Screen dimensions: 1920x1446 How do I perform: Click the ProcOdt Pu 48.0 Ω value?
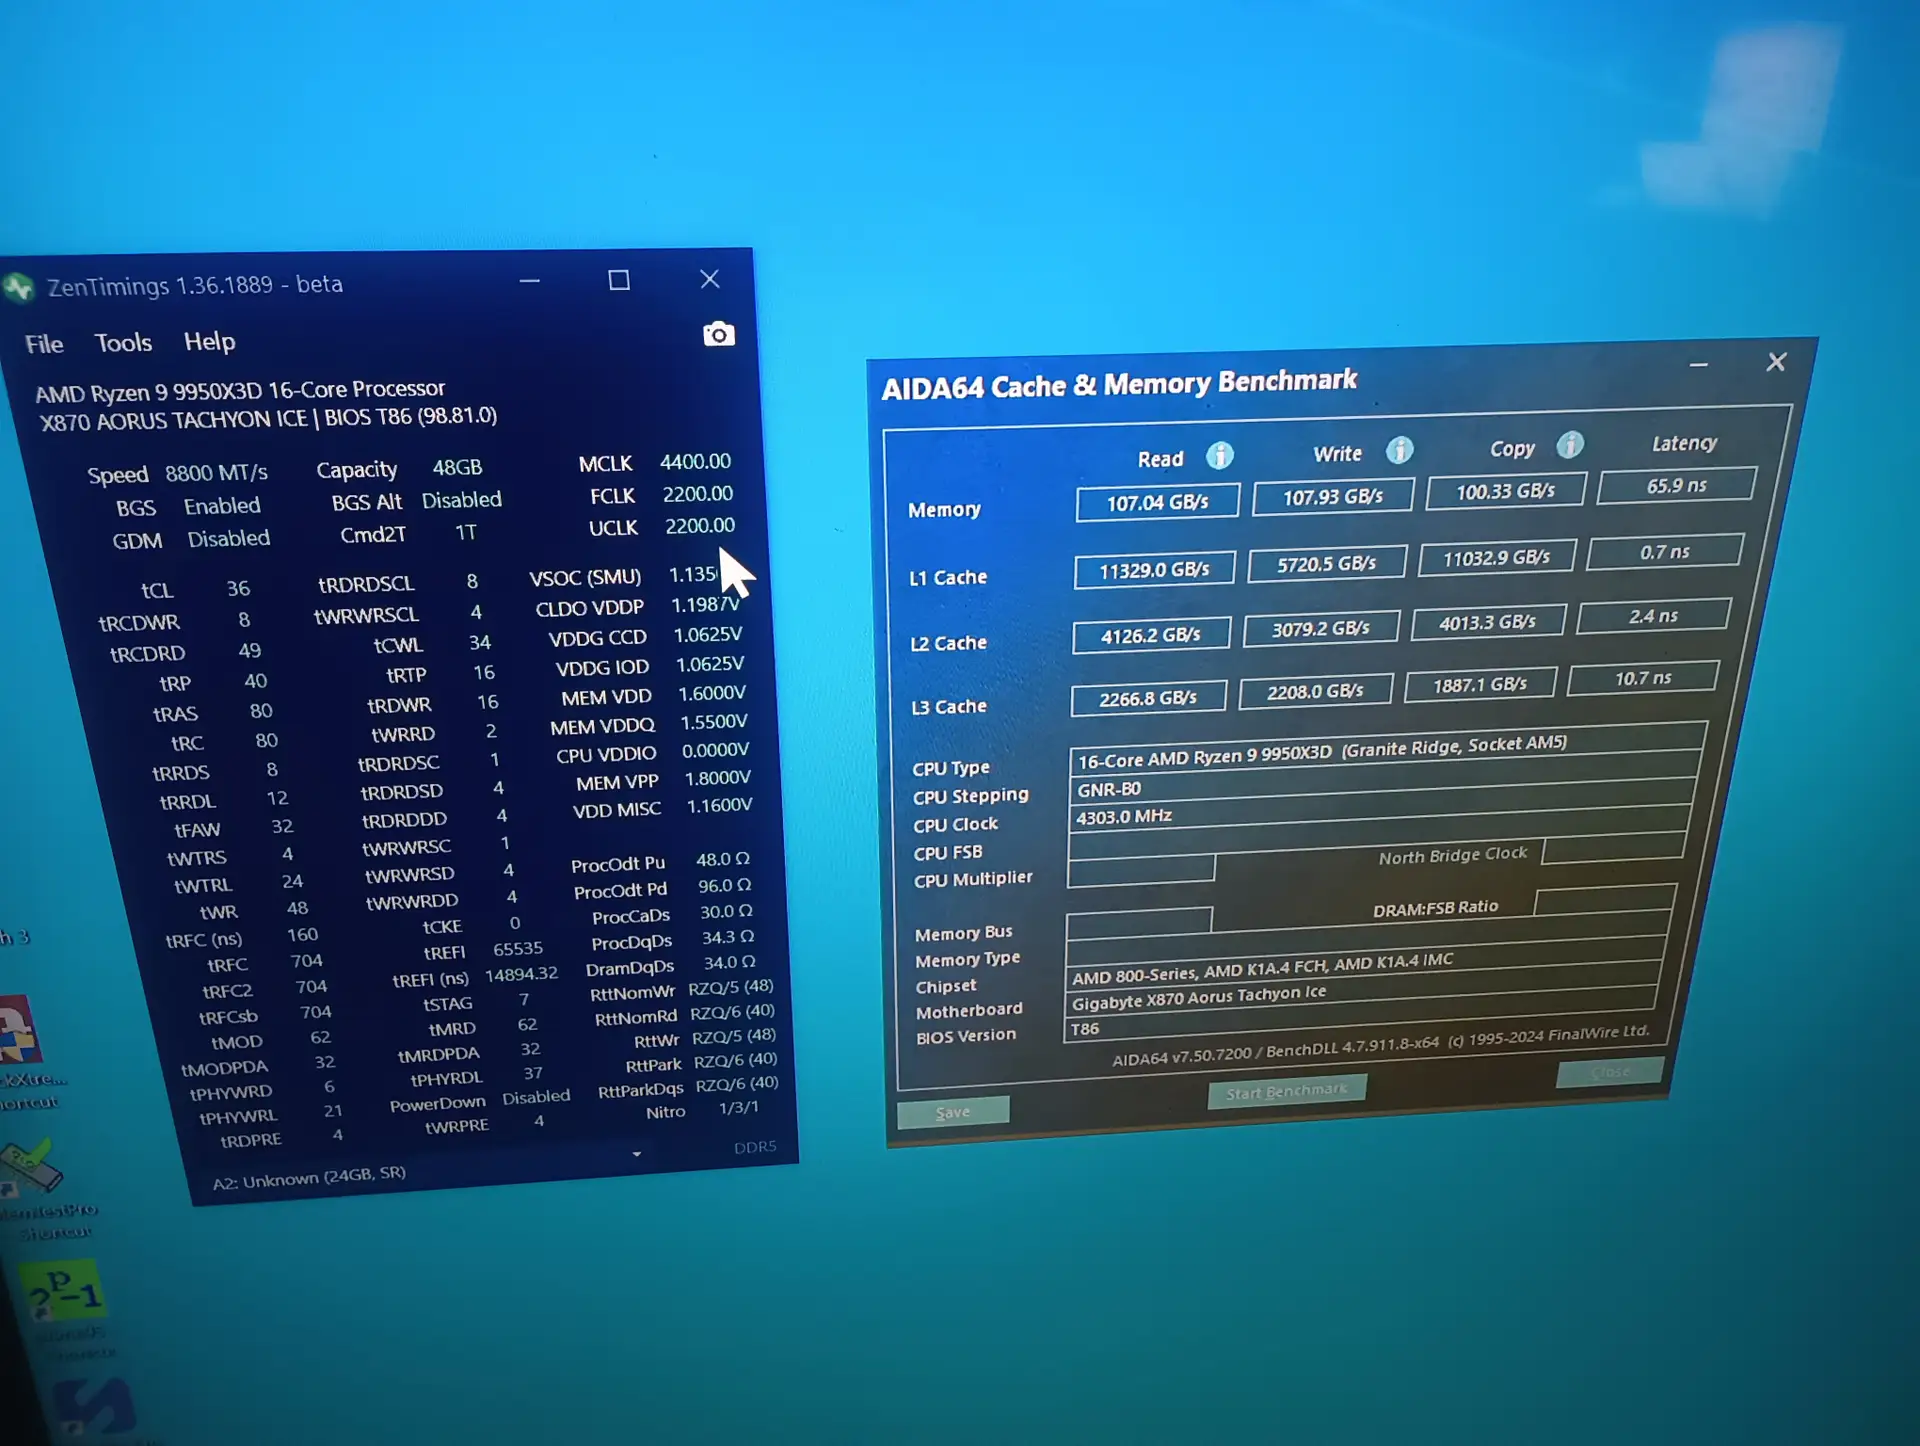pyautogui.click(x=723, y=859)
